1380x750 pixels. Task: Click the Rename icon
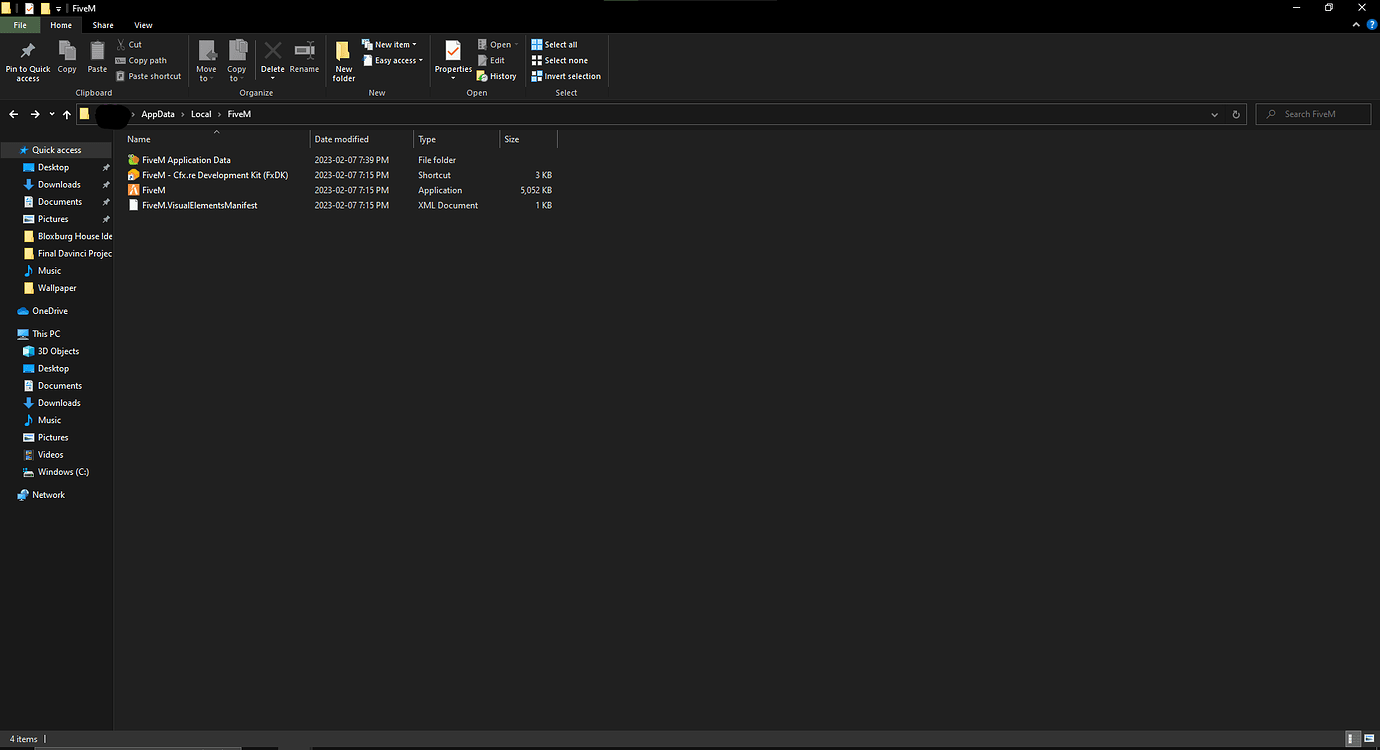click(x=303, y=58)
